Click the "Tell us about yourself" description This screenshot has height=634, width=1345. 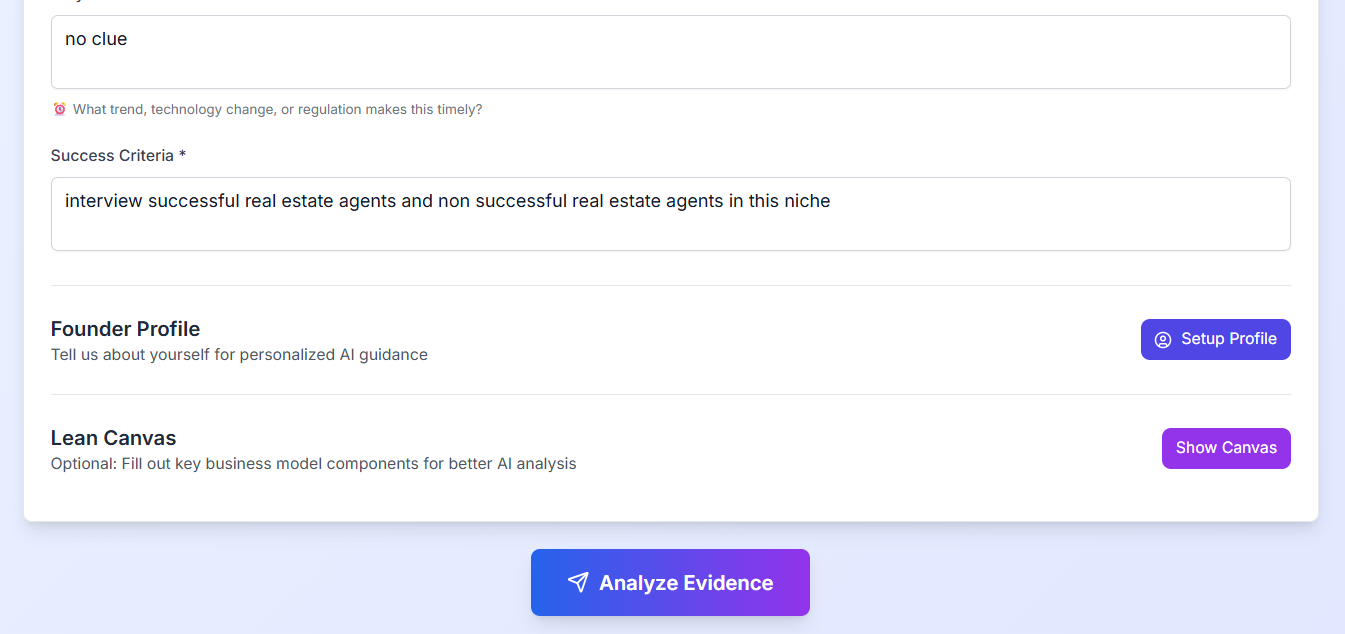[239, 355]
